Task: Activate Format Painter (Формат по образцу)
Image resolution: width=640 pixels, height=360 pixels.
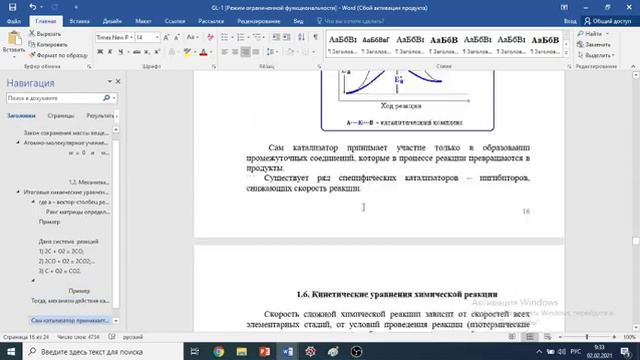Action: coord(58,55)
